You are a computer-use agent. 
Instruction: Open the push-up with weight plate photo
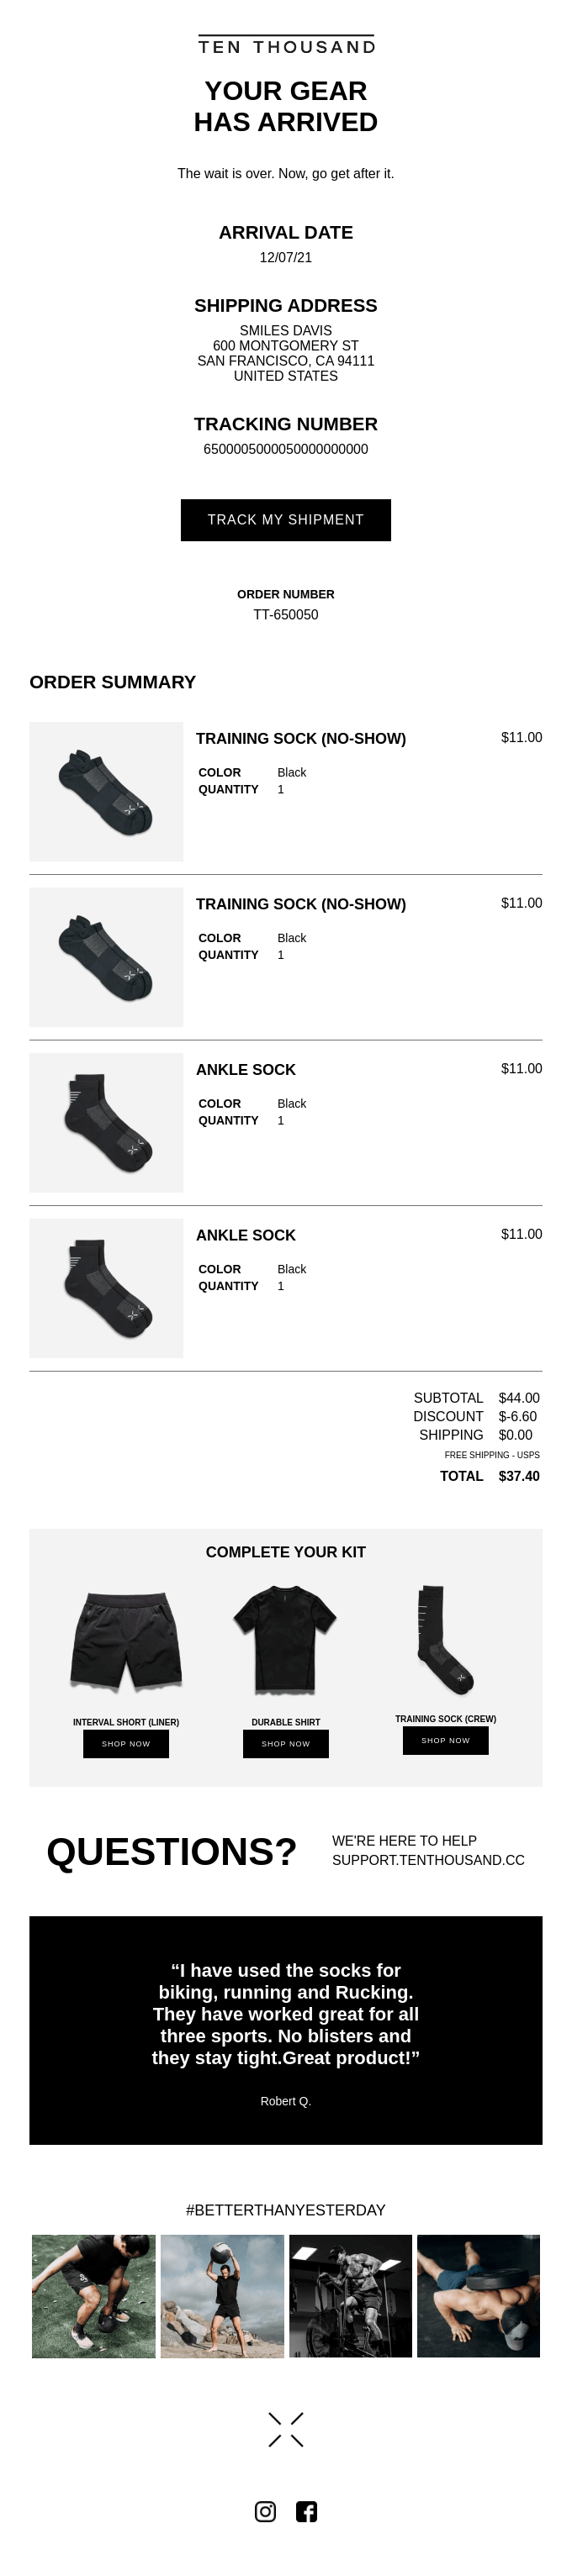click(478, 2296)
